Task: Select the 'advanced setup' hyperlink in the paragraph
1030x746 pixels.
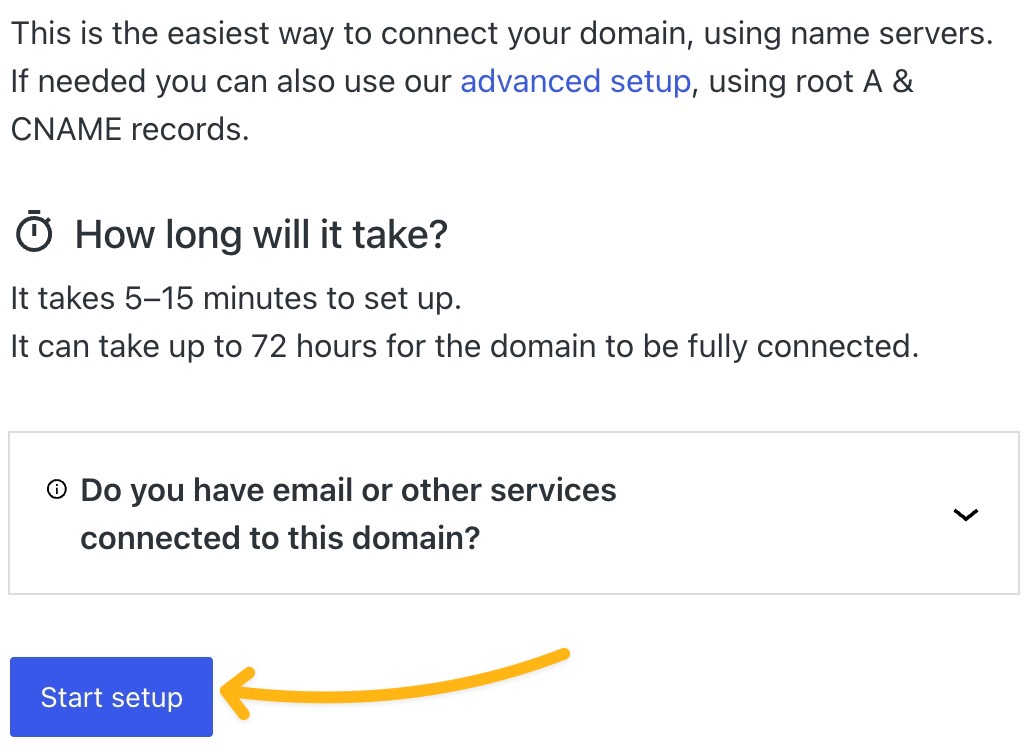Action: pos(576,81)
